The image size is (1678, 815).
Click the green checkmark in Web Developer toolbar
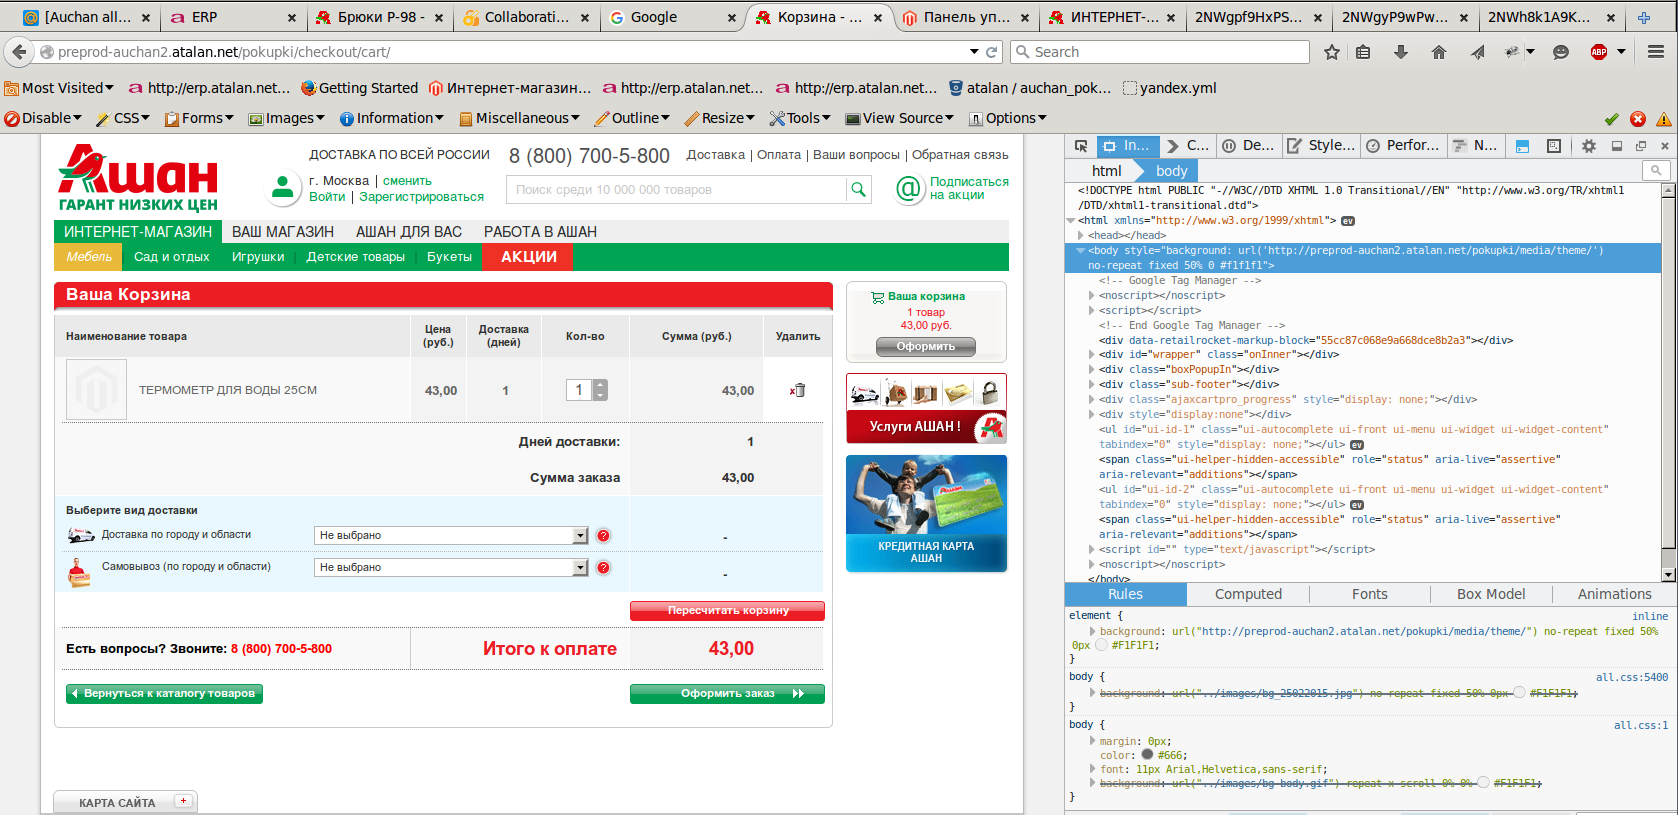(1612, 119)
